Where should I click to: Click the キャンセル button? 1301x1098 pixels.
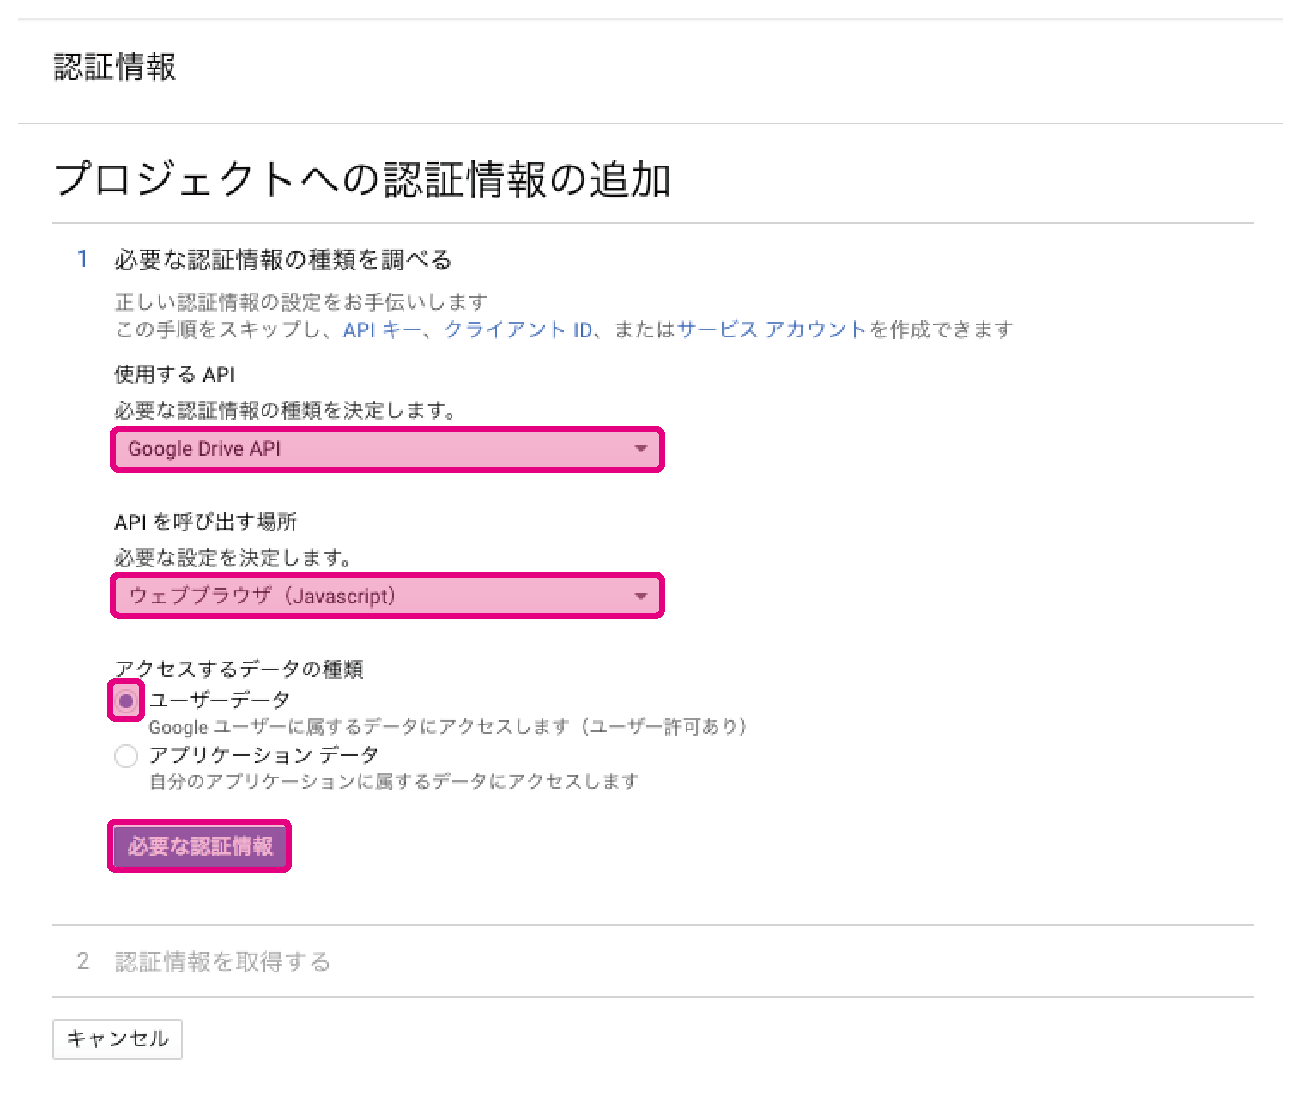click(x=117, y=1039)
